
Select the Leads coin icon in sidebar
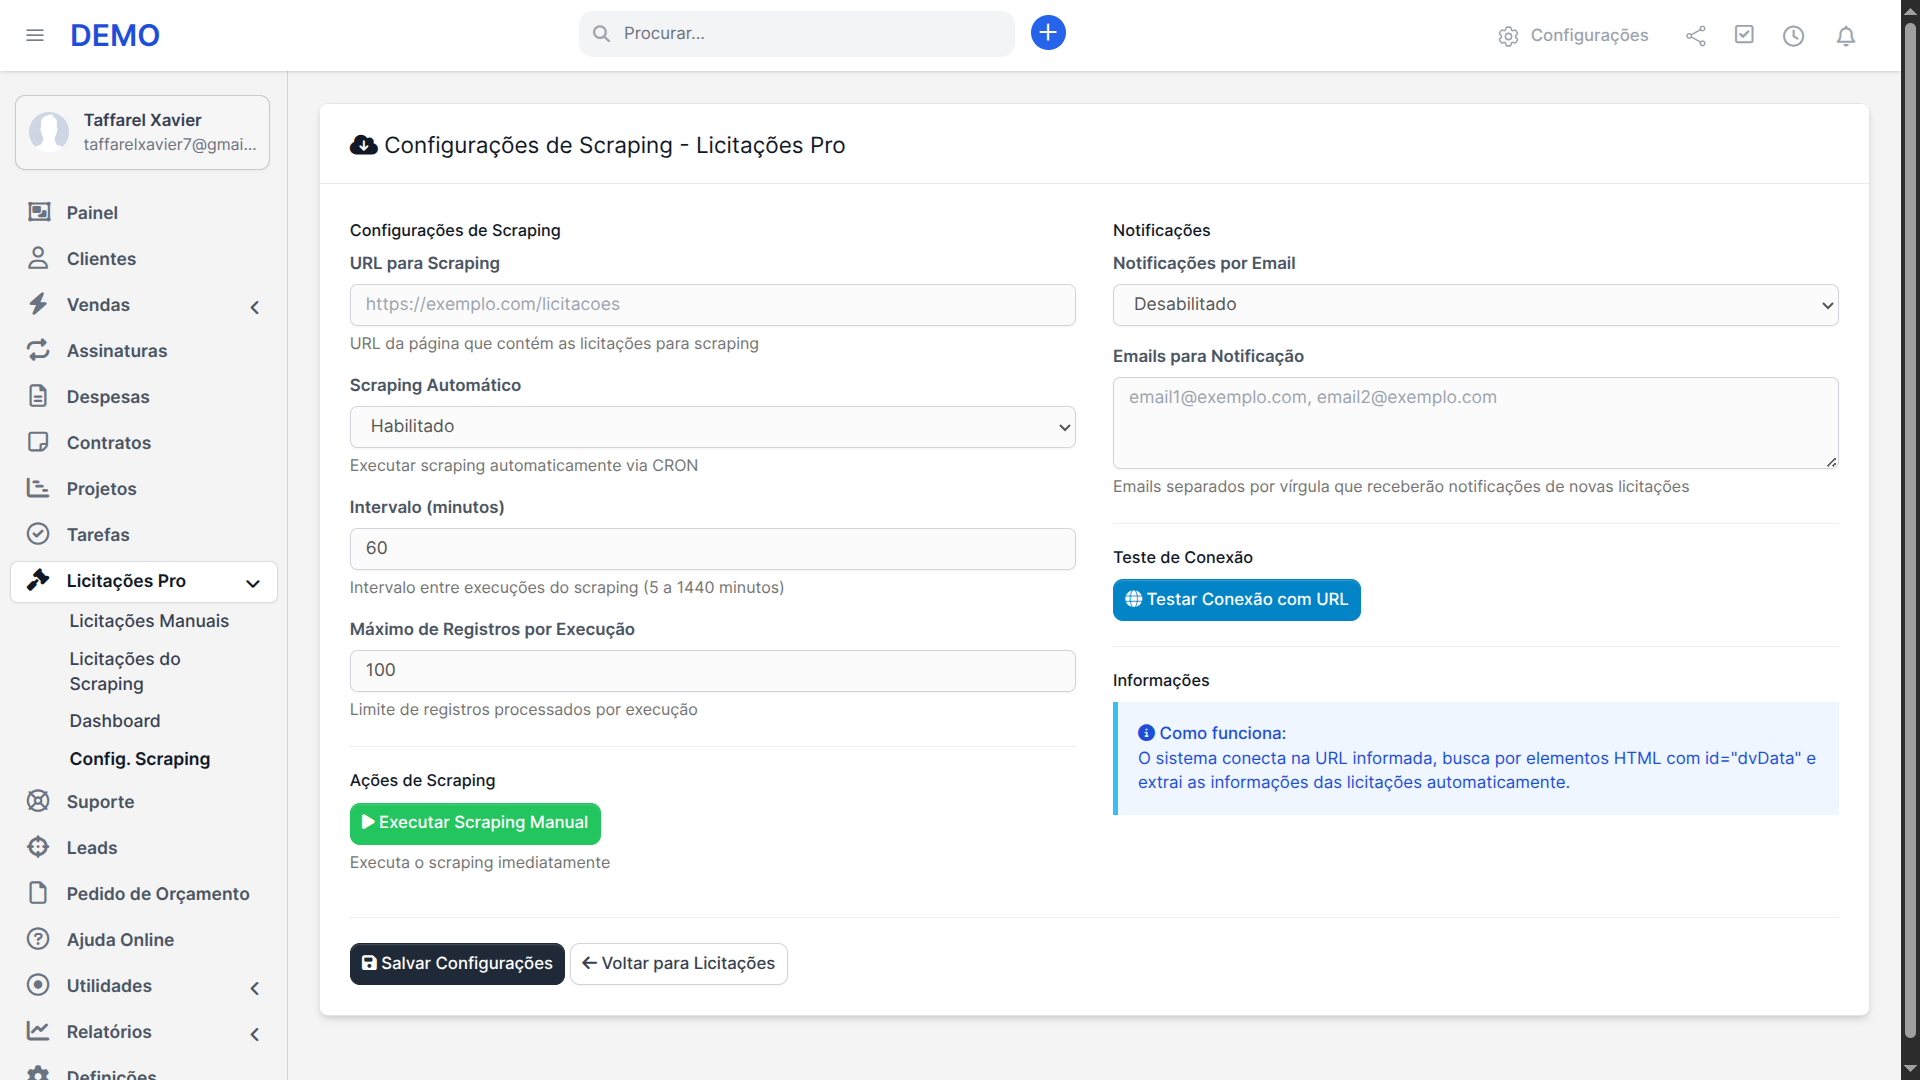point(38,847)
